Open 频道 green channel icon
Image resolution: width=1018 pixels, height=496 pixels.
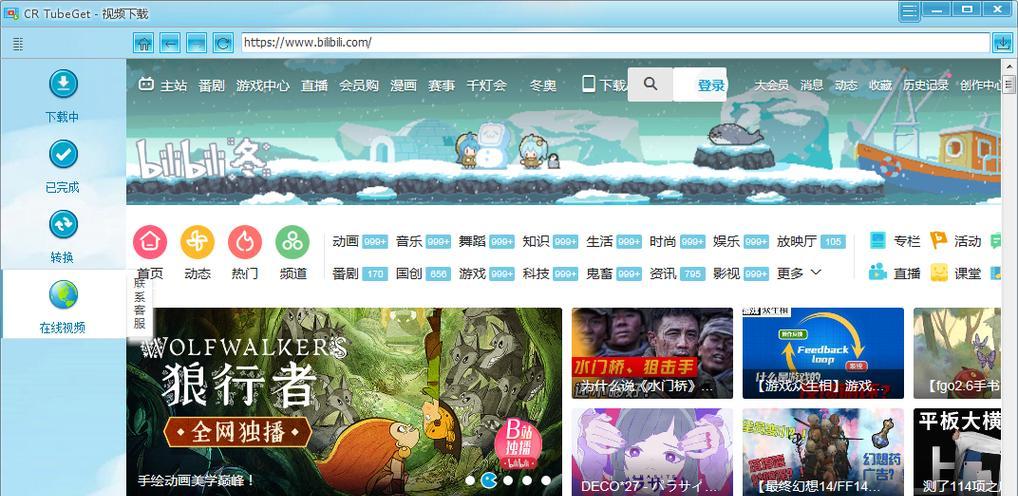point(293,242)
